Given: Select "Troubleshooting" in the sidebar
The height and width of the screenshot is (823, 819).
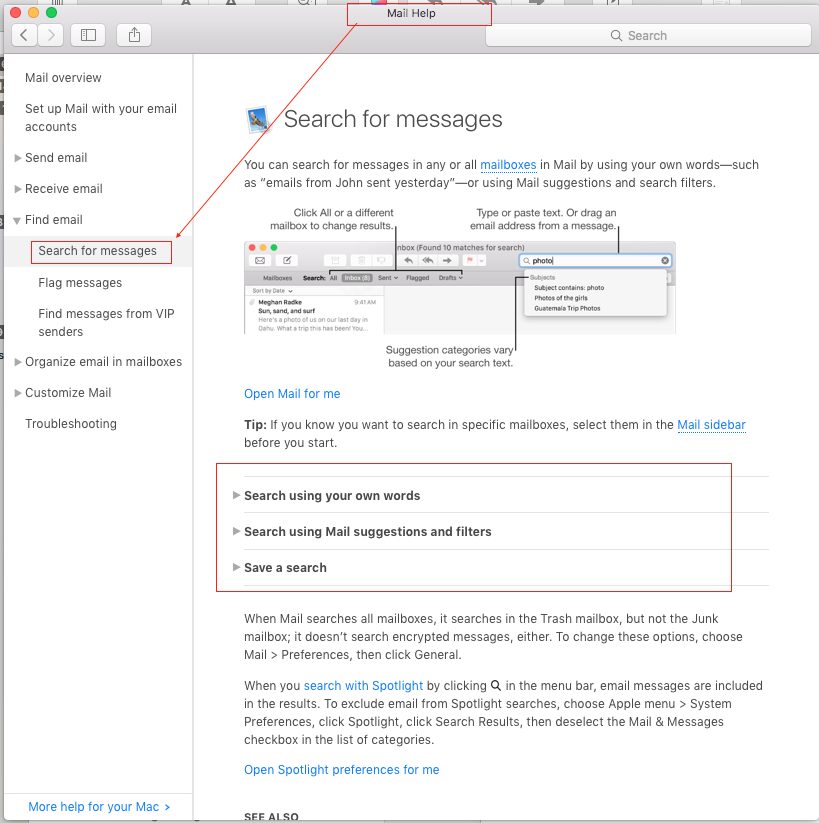Looking at the screenshot, I should 70,423.
